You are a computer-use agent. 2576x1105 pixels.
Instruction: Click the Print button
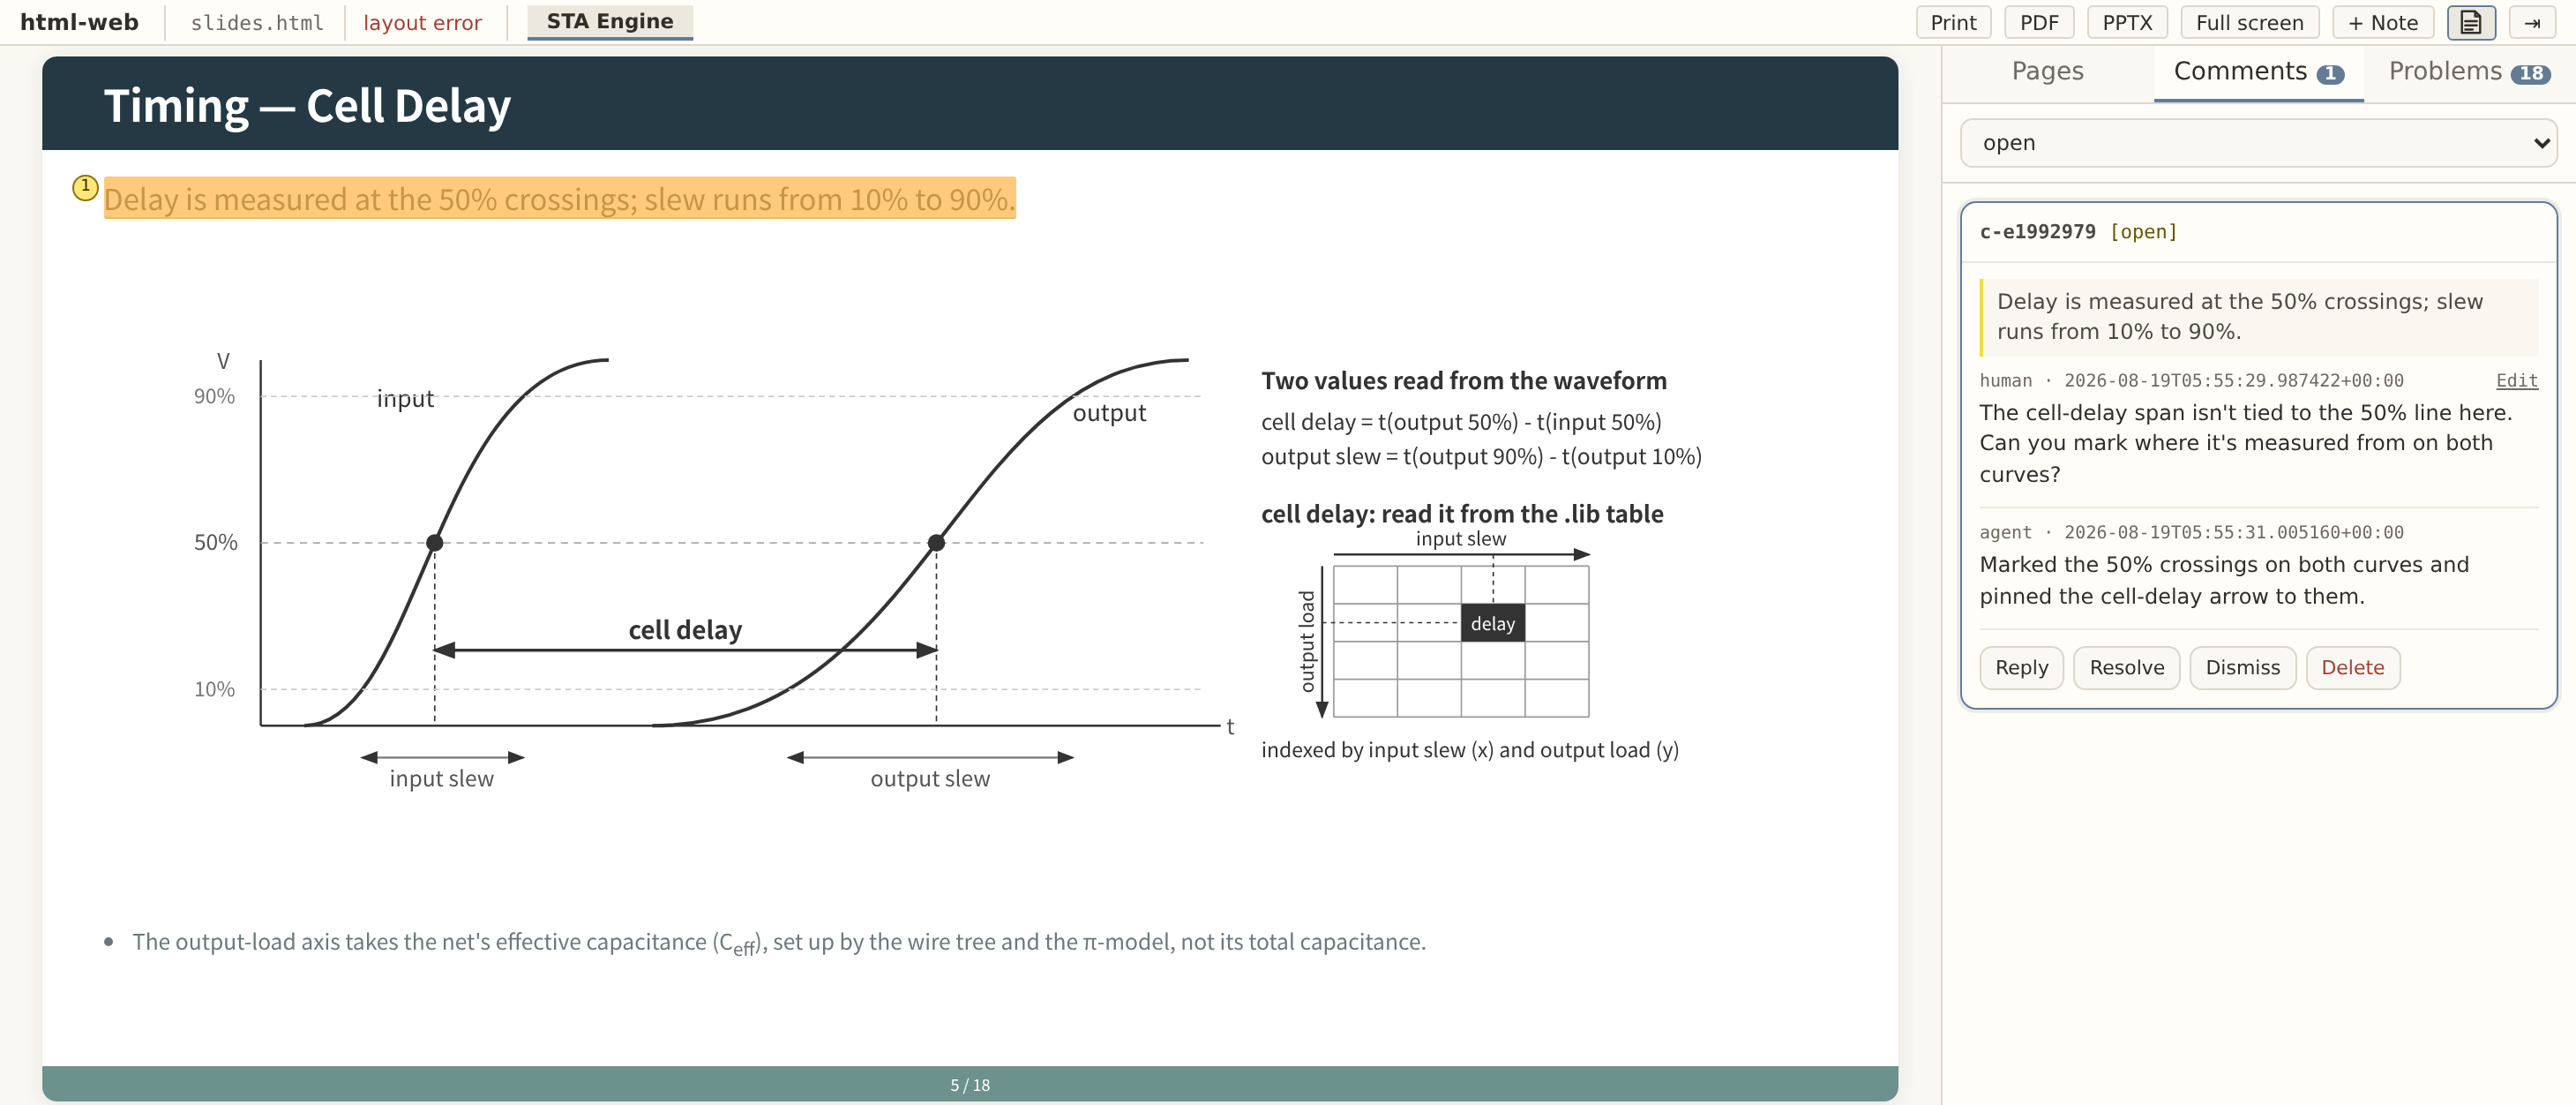[1952, 22]
